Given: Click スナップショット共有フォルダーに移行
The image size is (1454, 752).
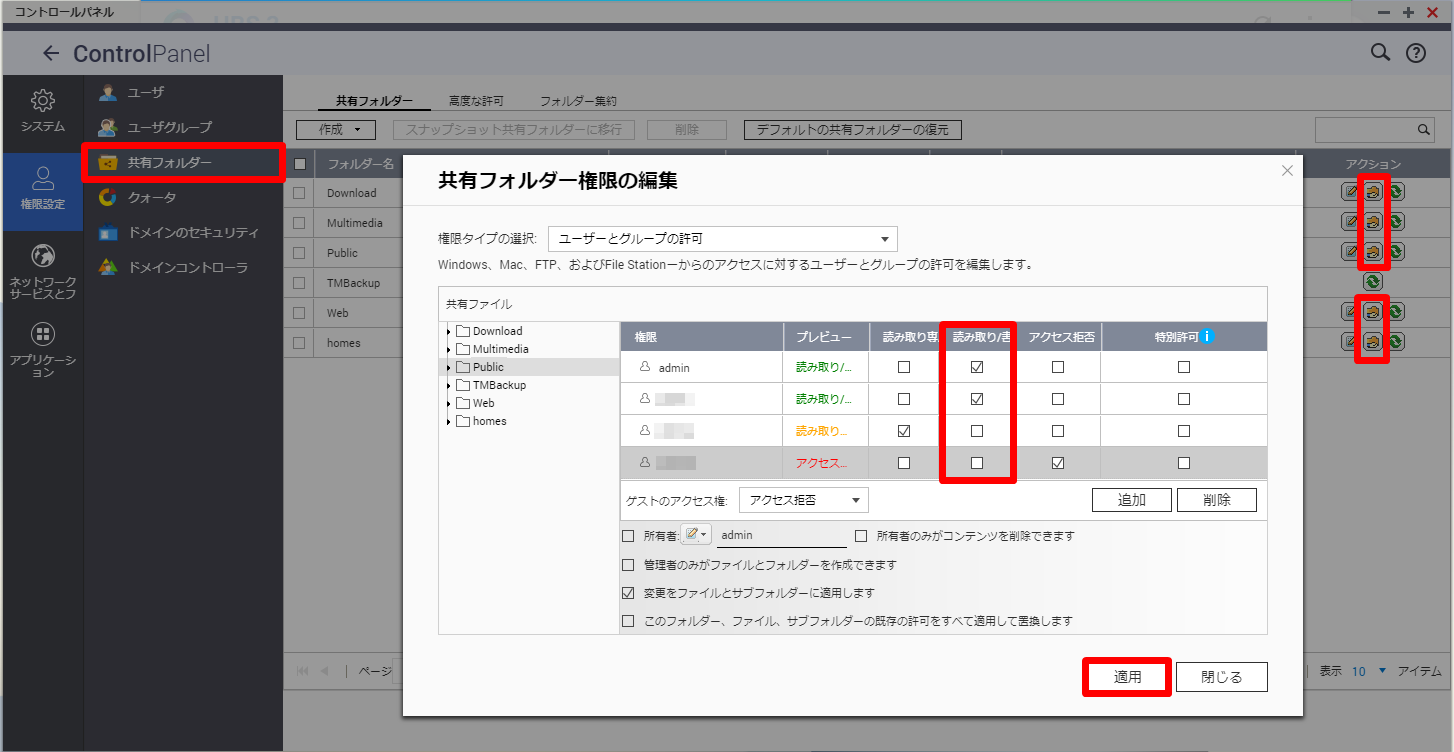Looking at the screenshot, I should [514, 130].
